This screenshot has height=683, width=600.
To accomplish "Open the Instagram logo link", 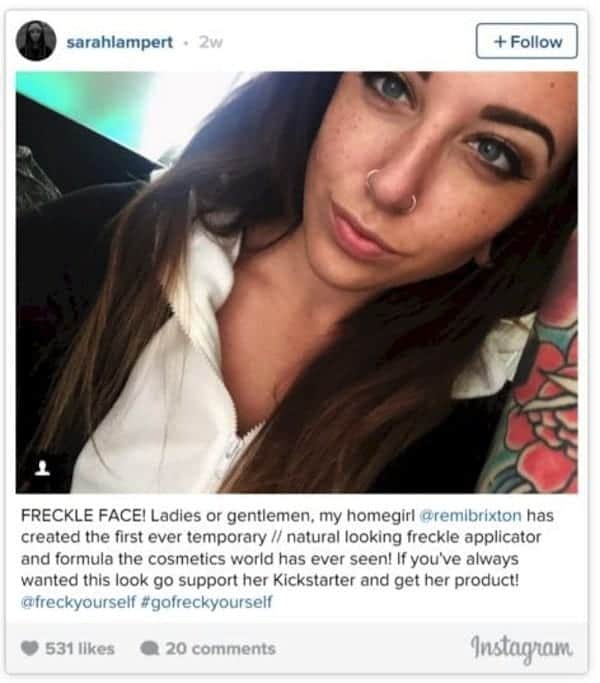I will 521,648.
